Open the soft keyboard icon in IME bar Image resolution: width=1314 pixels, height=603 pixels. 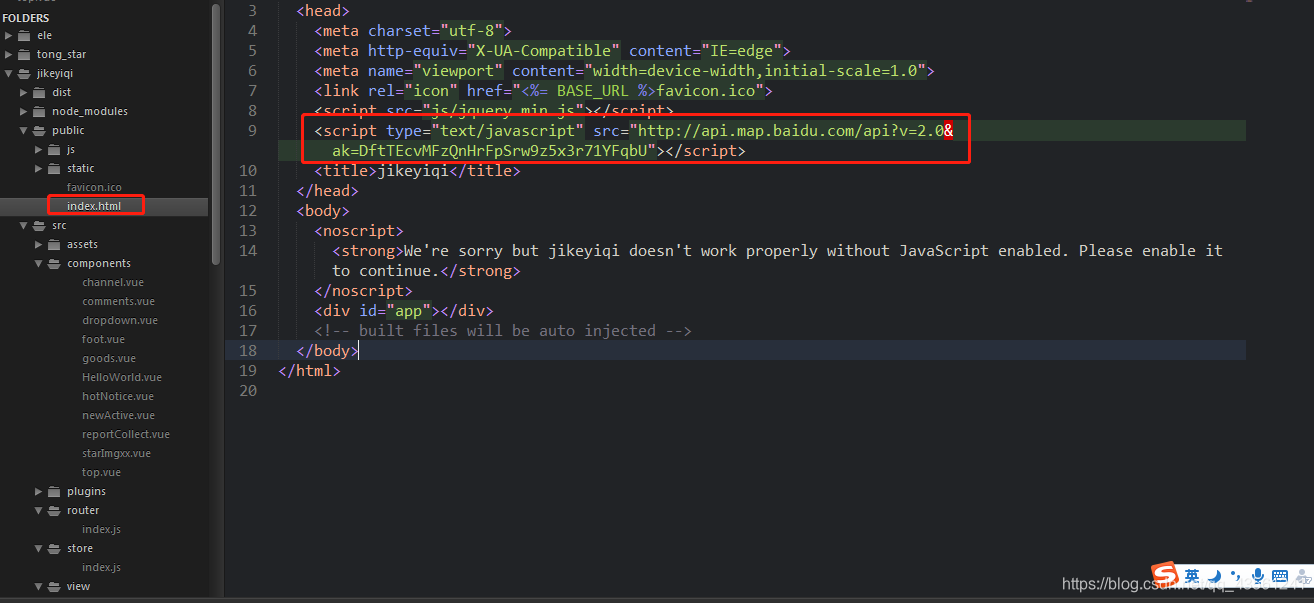pos(1280,576)
